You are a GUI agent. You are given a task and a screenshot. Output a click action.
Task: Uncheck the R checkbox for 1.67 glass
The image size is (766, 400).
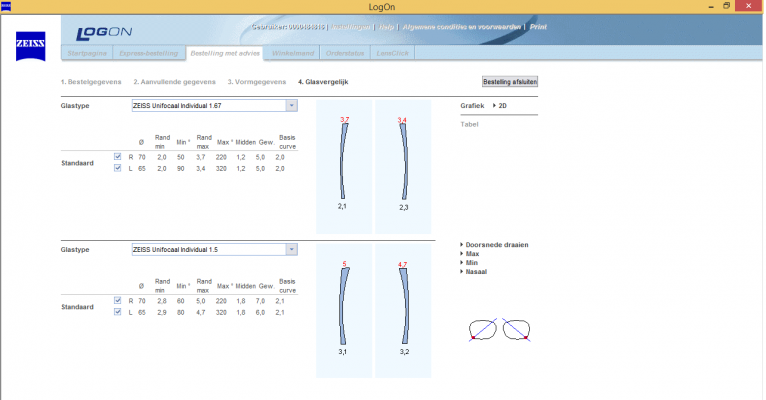click(x=117, y=157)
